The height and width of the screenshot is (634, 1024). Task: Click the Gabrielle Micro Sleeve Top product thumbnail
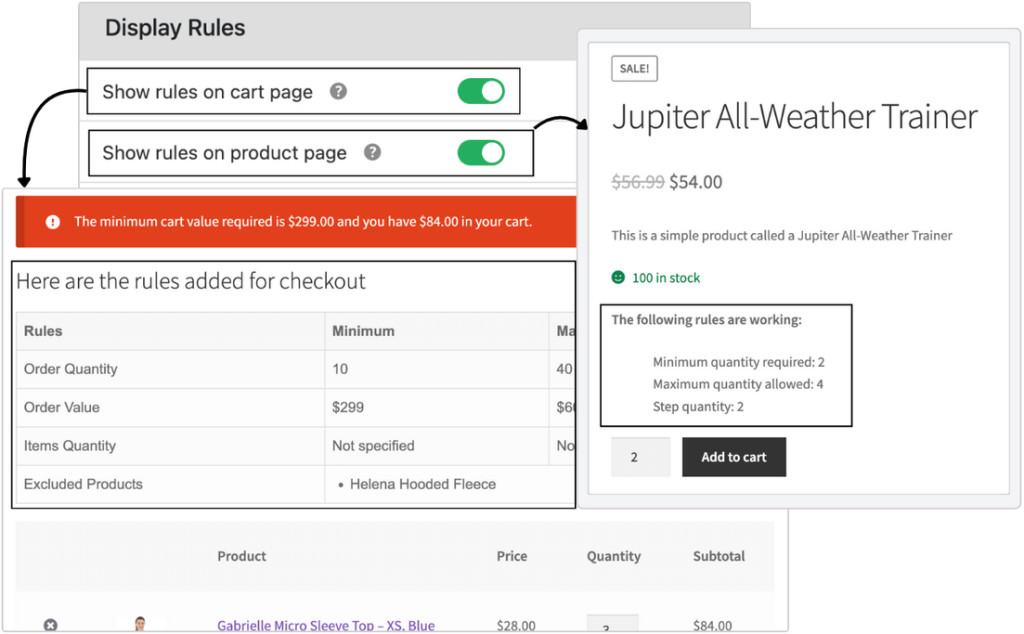(x=140, y=624)
